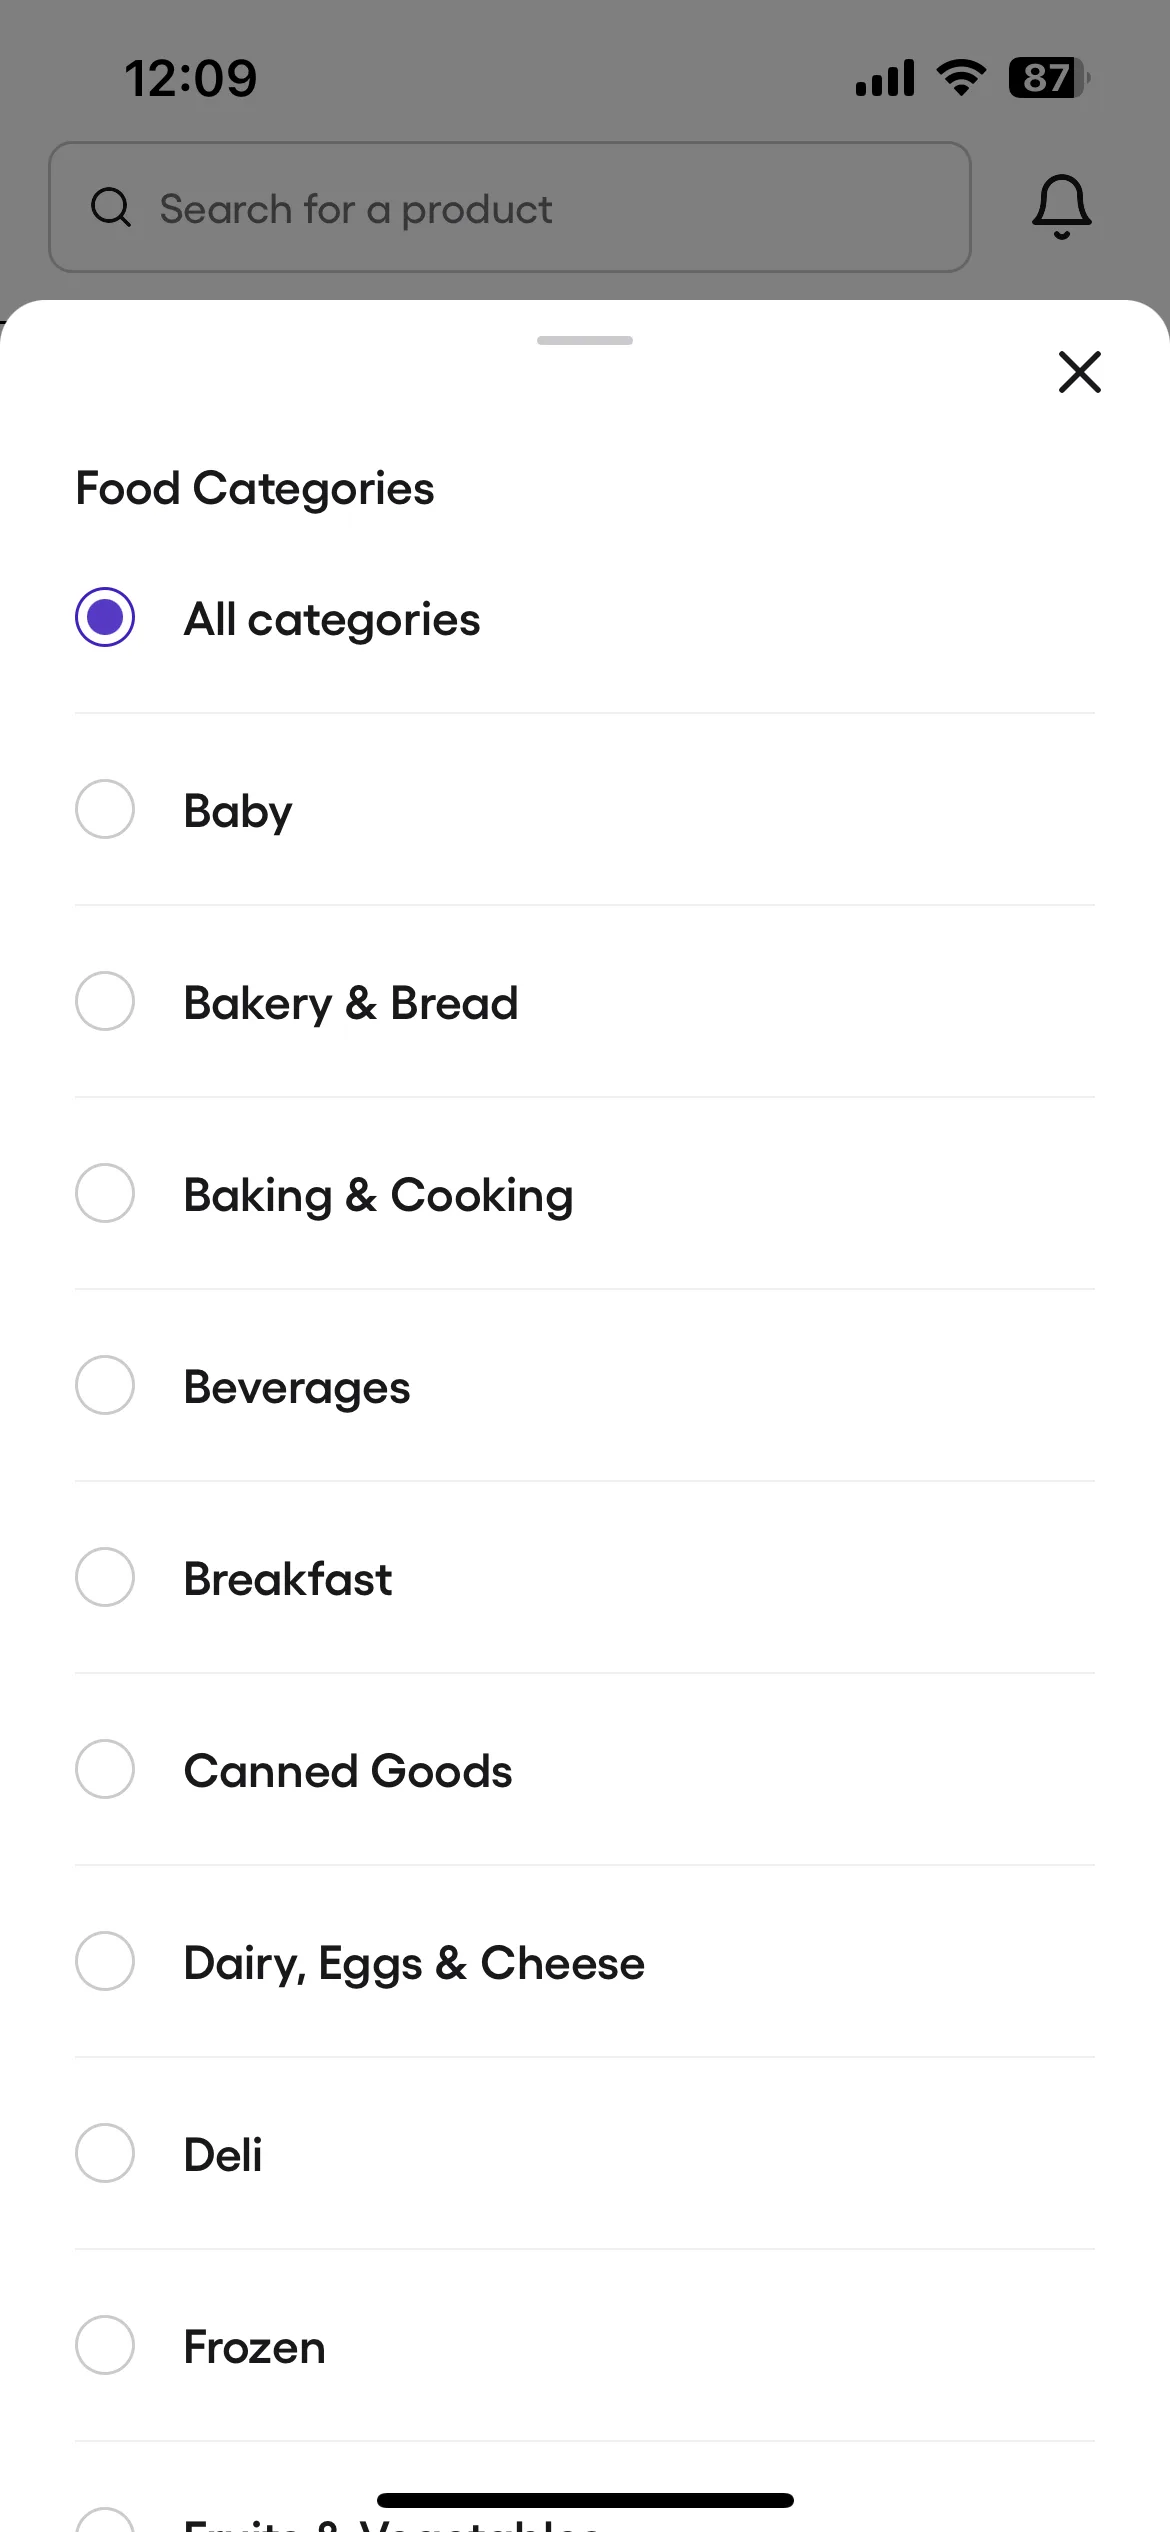Screen dimensions: 1170x2532
Task: Focus the Search for a product field
Action: [510, 207]
